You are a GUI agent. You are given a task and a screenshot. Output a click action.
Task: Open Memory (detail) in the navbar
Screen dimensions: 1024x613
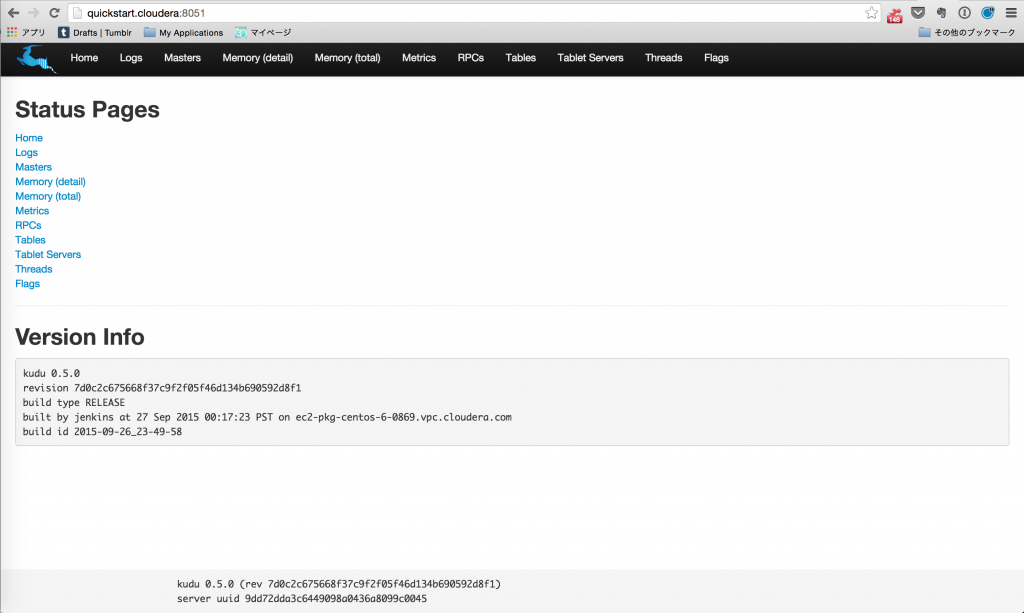257,58
